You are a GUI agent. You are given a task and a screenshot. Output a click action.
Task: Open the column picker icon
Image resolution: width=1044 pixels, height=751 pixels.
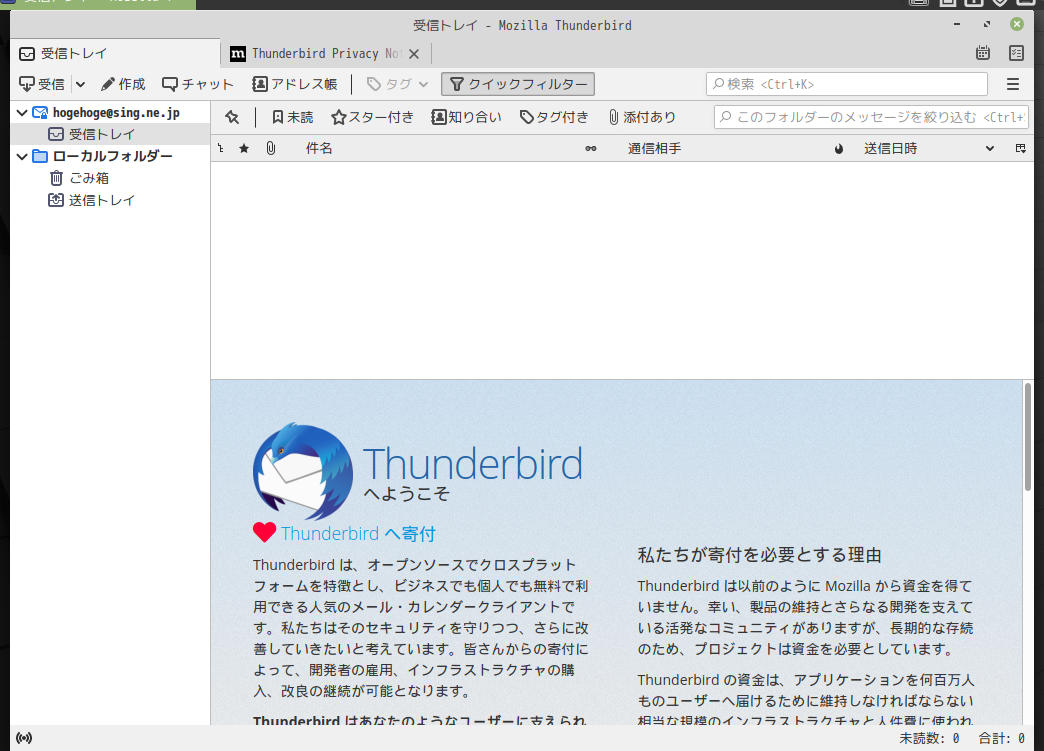(1021, 148)
